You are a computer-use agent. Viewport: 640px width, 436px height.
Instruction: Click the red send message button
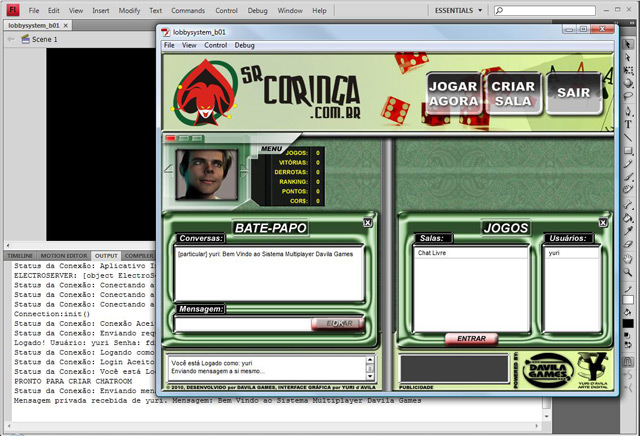pyautogui.click(x=338, y=323)
